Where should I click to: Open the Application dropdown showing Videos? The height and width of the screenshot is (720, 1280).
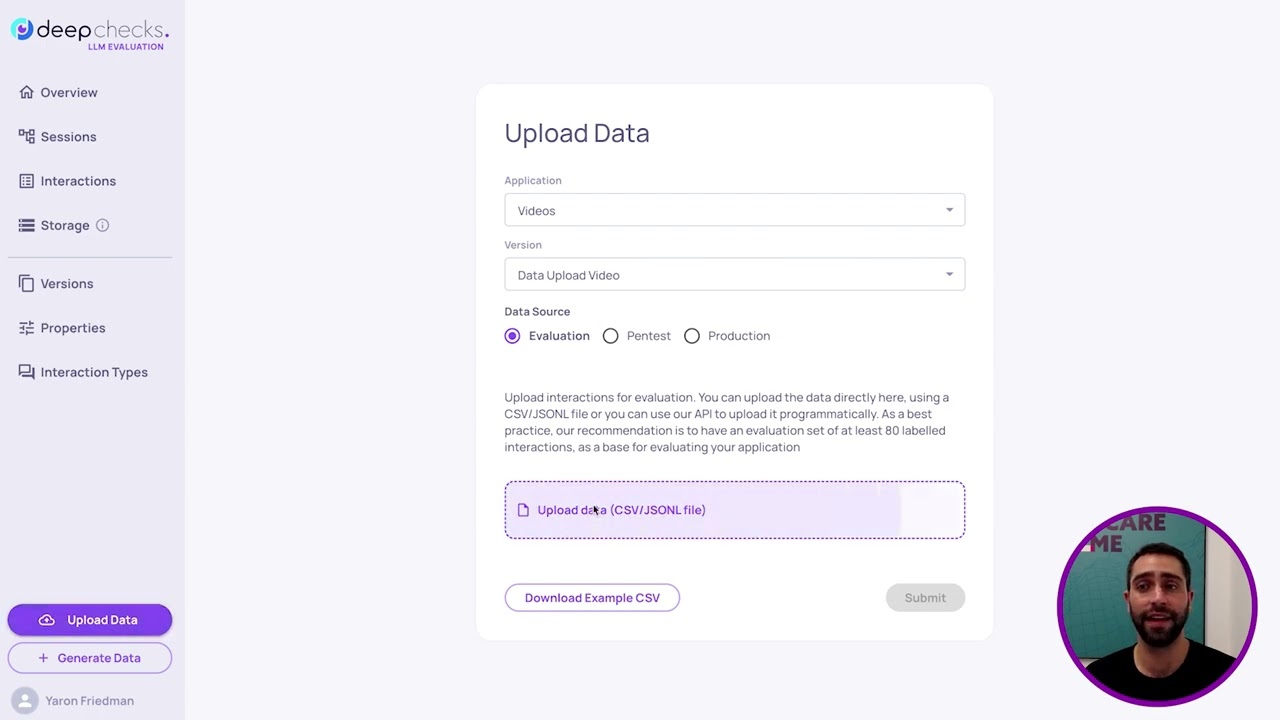pyautogui.click(x=735, y=210)
